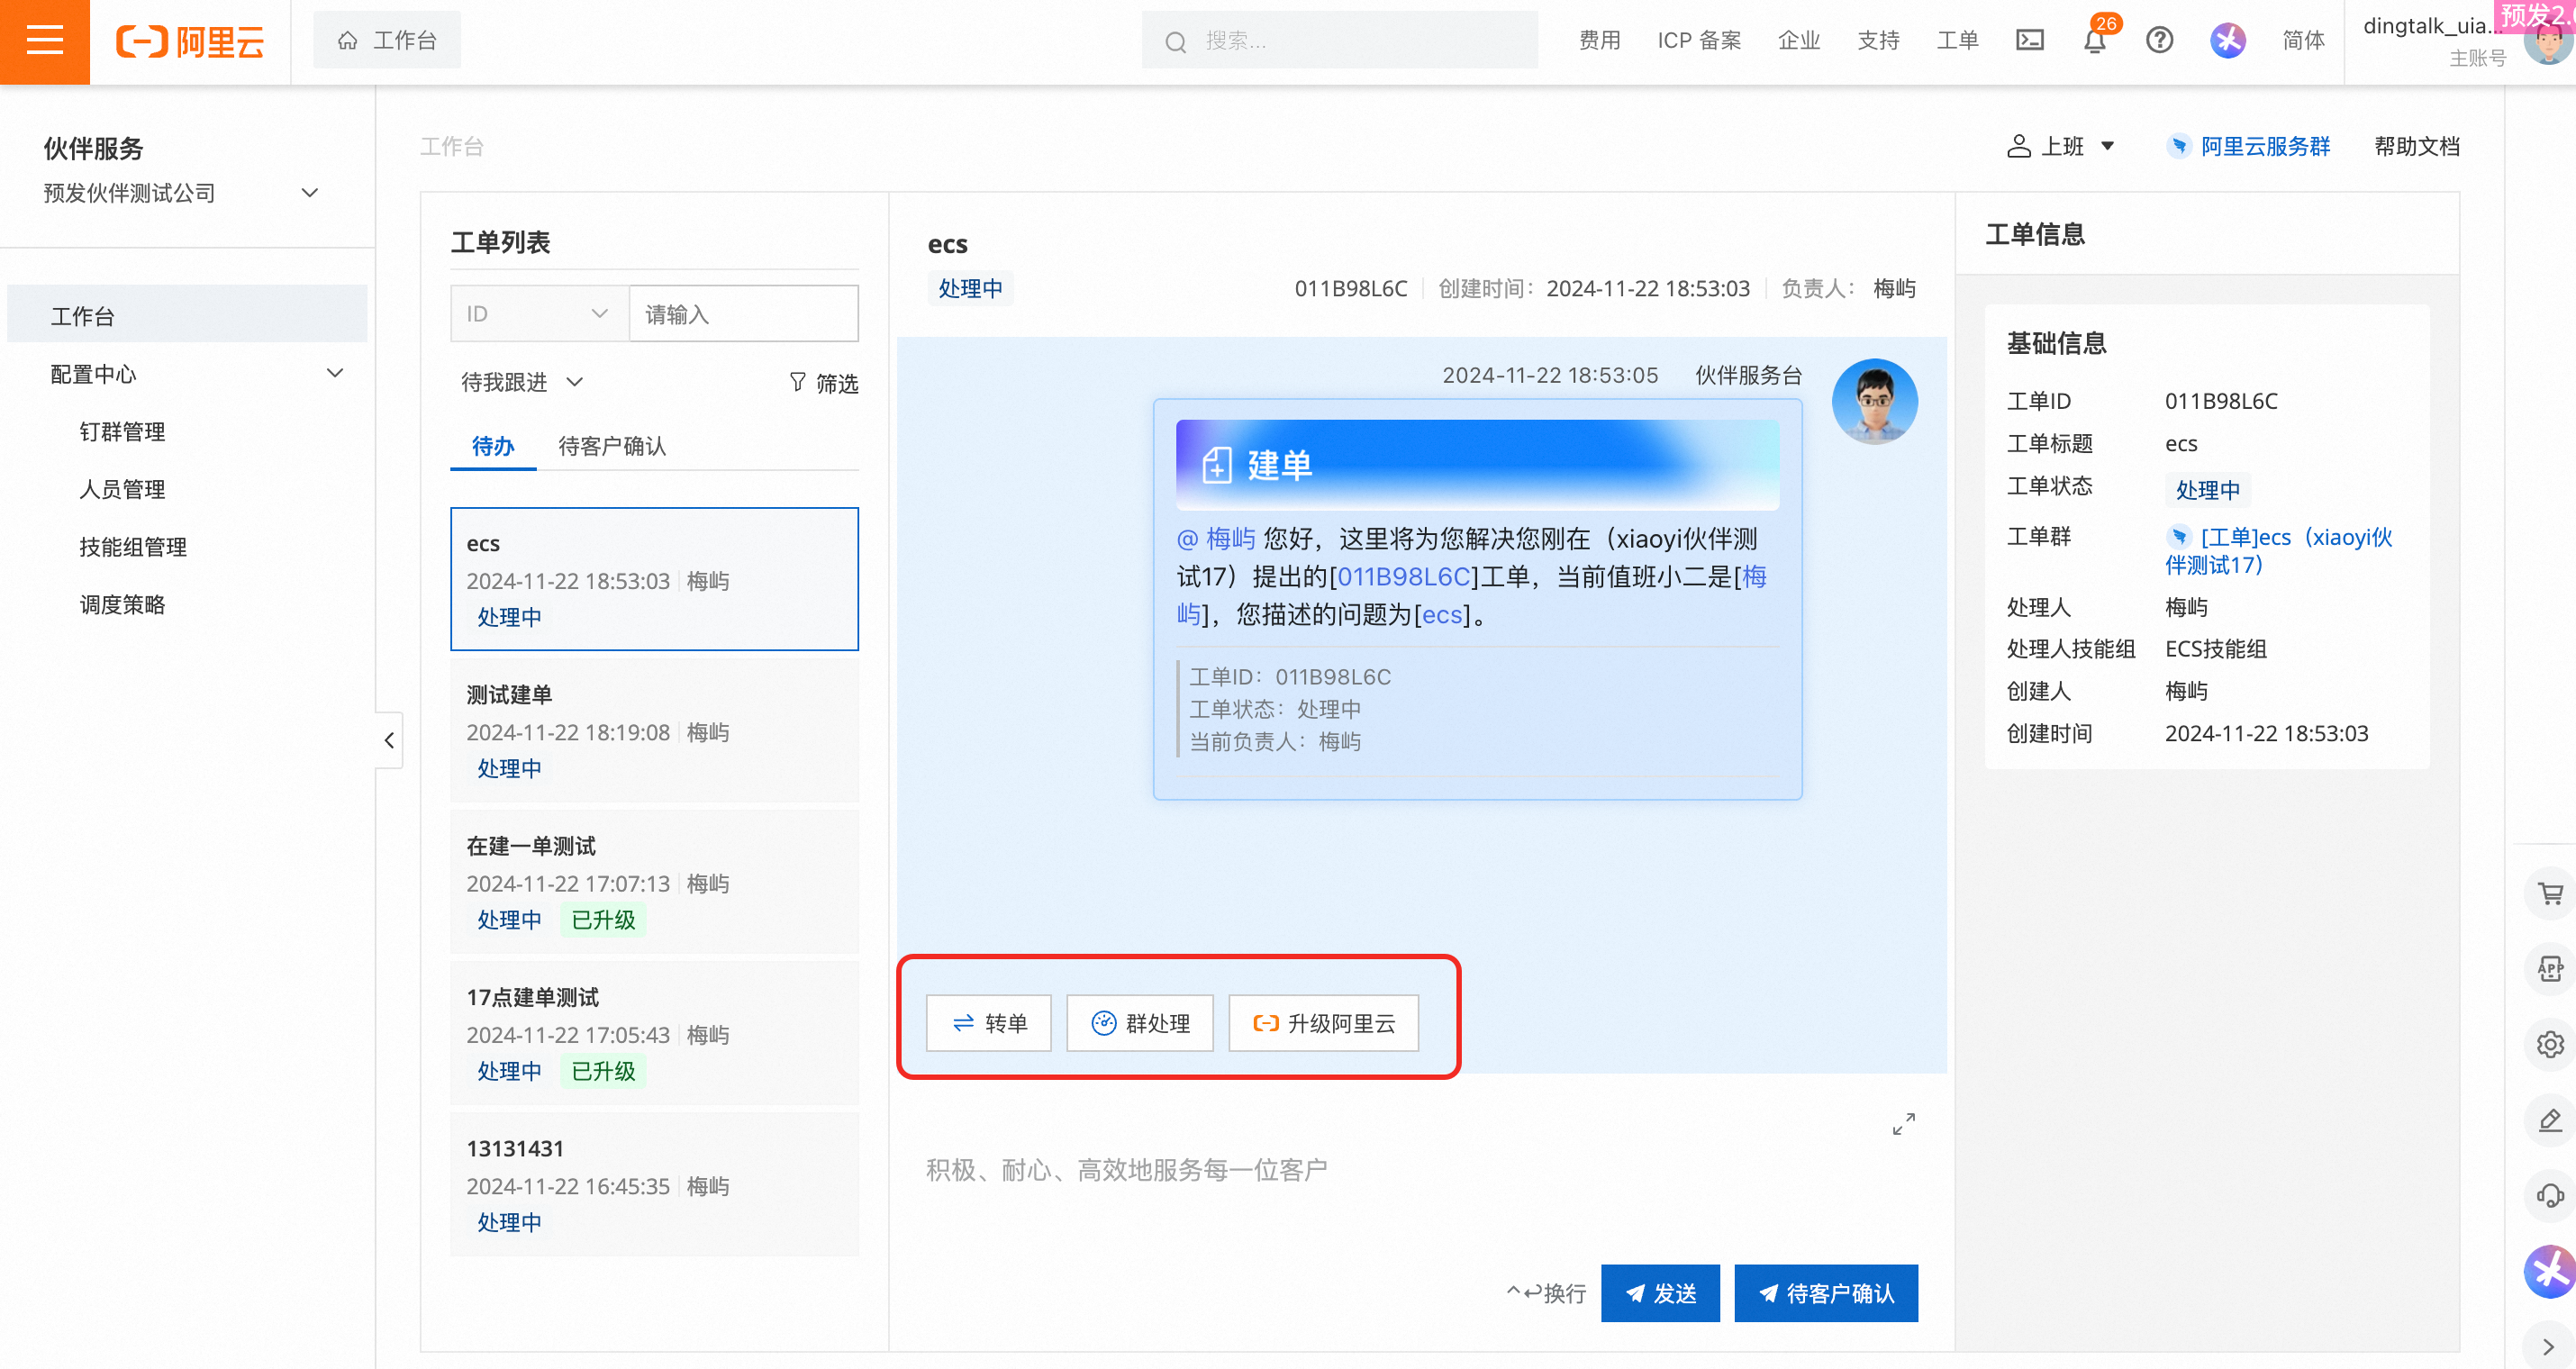
Task: Open the 帮助文档 link
Action: pos(2416,146)
